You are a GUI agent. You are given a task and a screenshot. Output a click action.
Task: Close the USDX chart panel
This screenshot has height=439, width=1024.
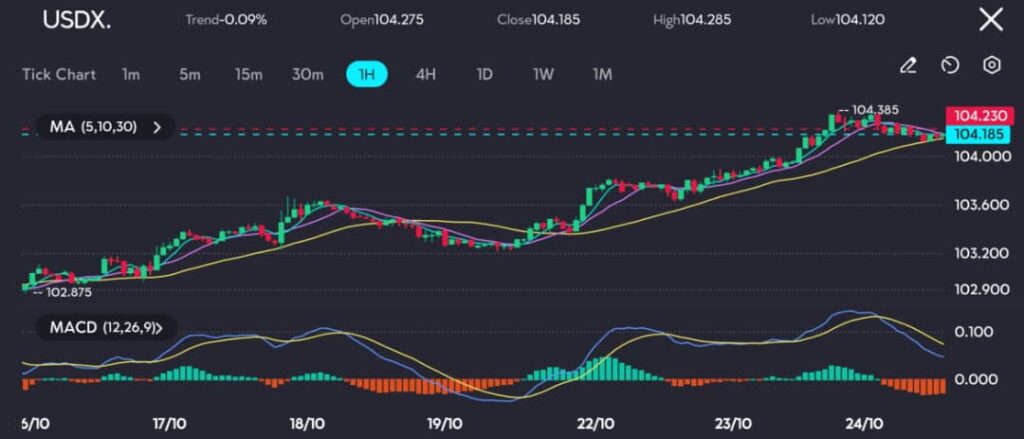click(990, 19)
